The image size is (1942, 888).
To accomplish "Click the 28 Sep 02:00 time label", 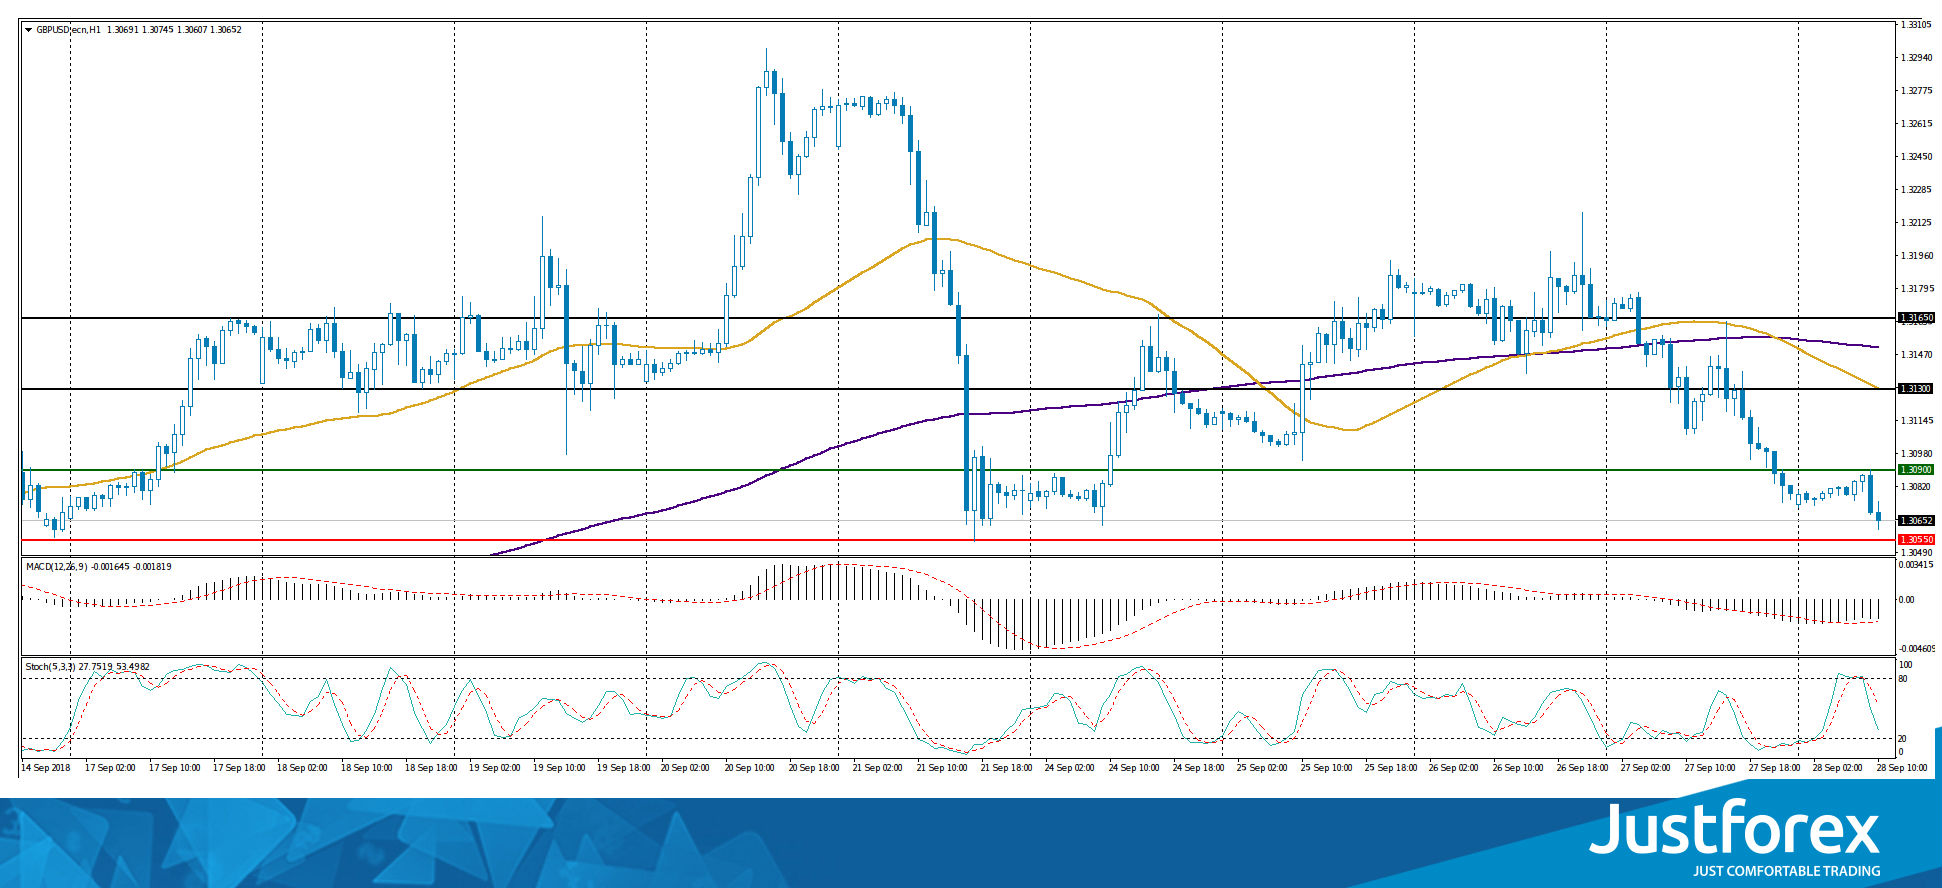I will point(1838,768).
